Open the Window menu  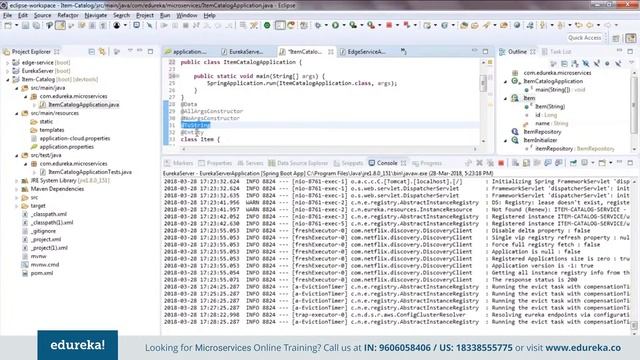click(187, 16)
